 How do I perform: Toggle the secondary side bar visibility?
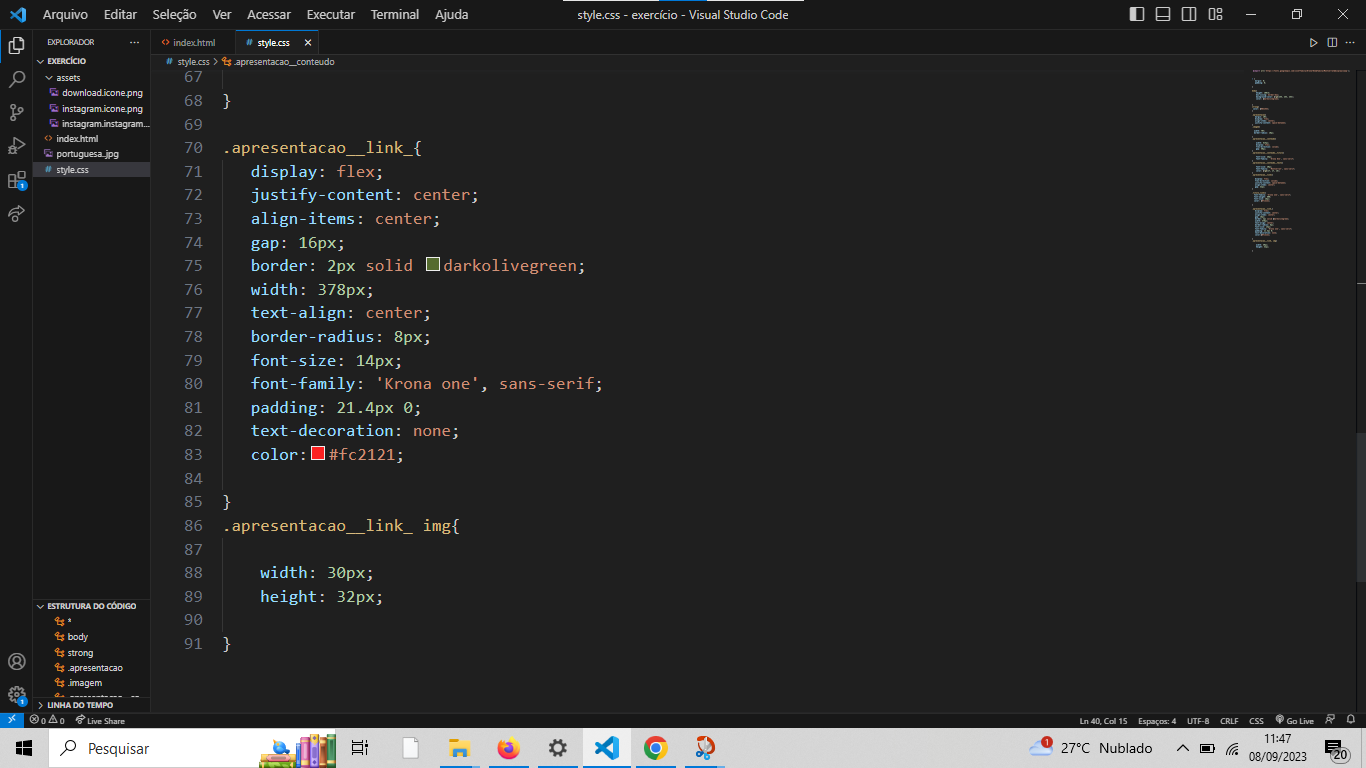coord(1189,14)
